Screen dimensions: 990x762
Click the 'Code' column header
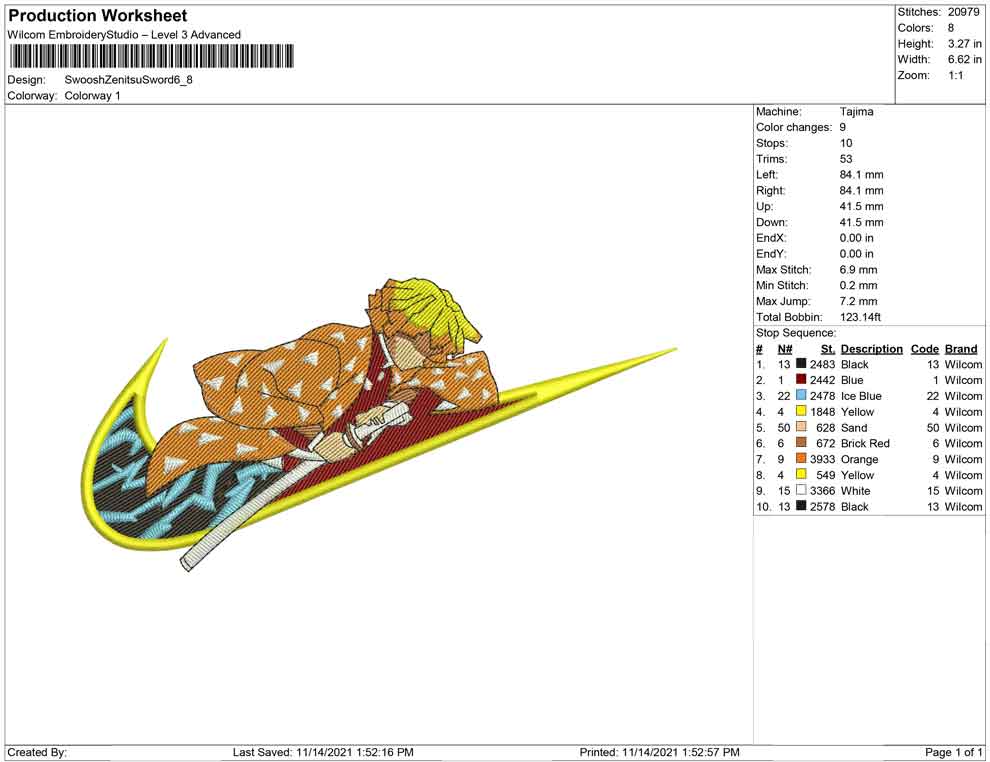pyautogui.click(x=924, y=349)
